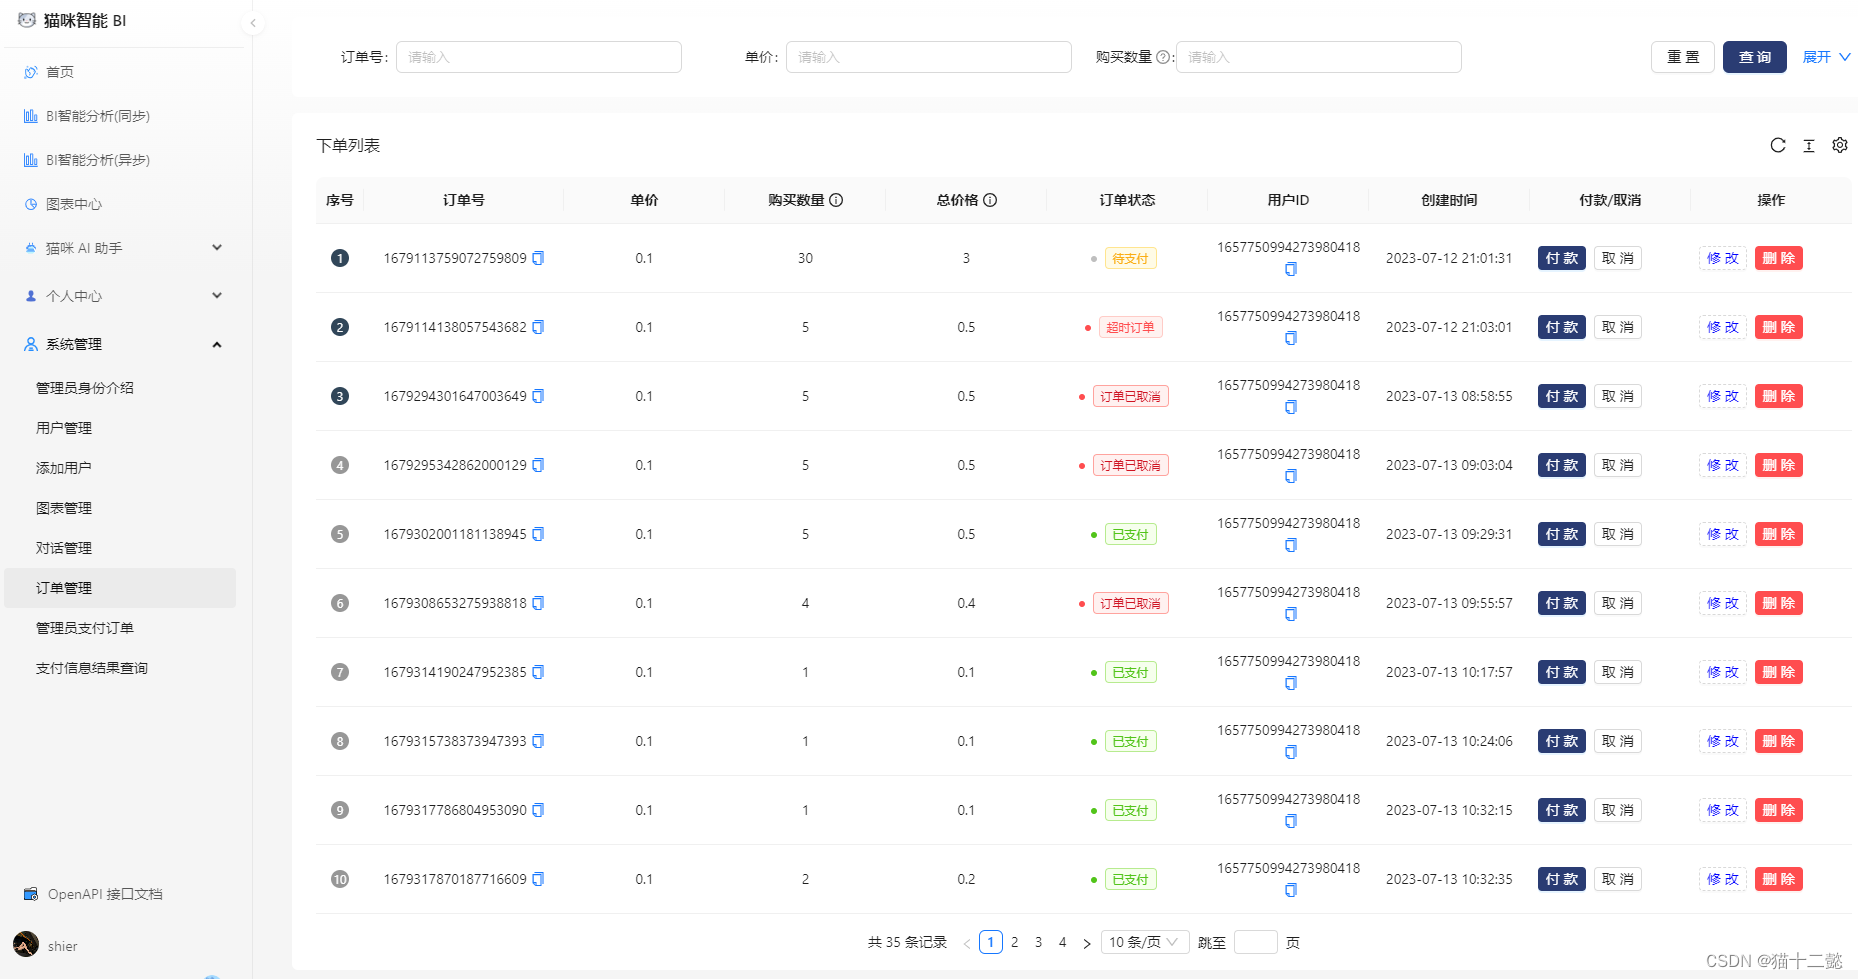1858x979 pixels.
Task: Open the table density icon
Action: click(1808, 145)
